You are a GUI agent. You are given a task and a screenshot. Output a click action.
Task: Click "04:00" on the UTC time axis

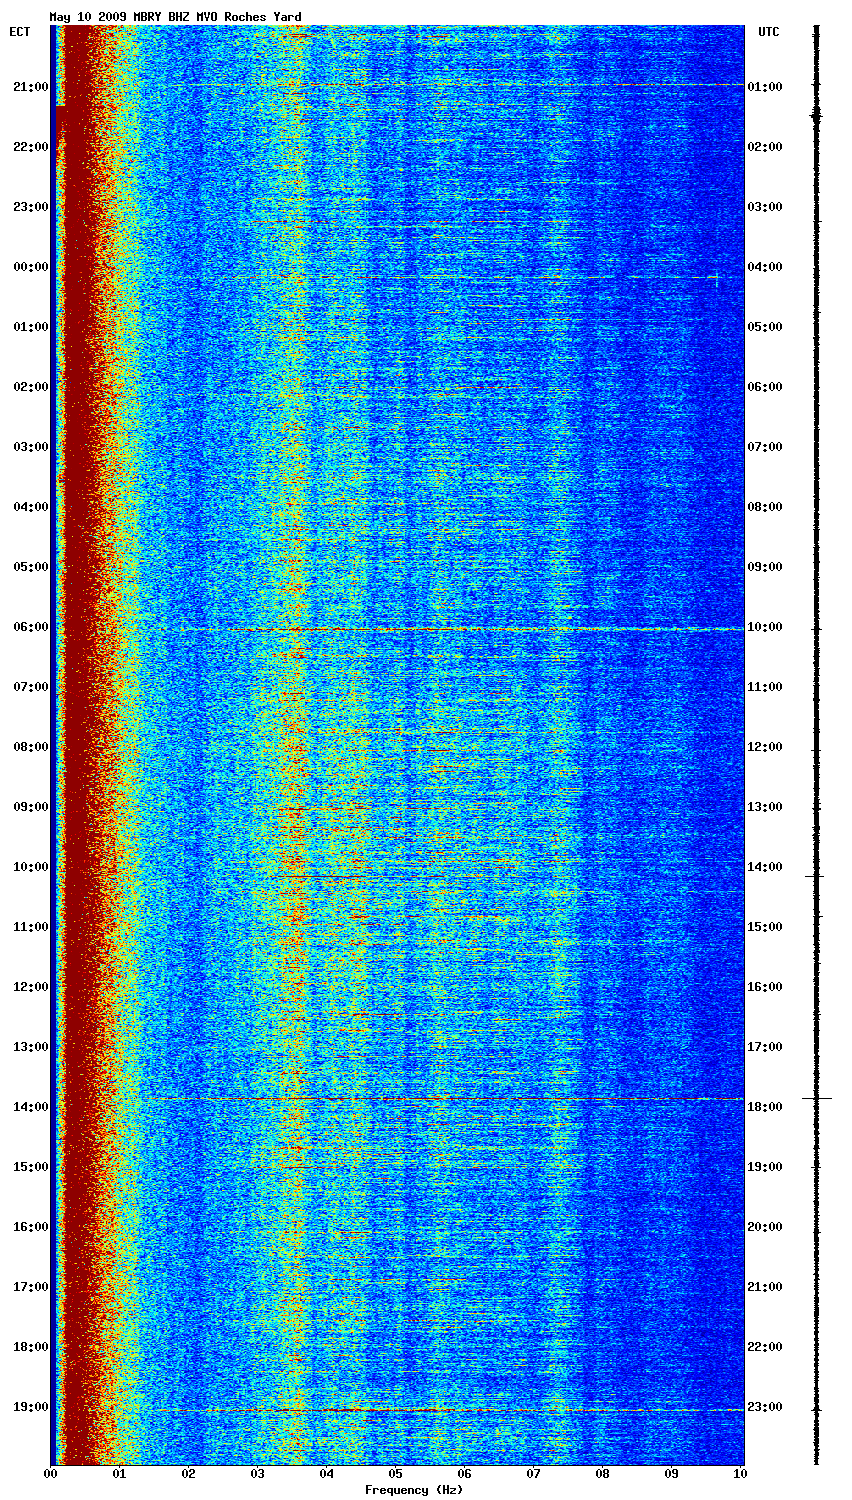coord(765,267)
